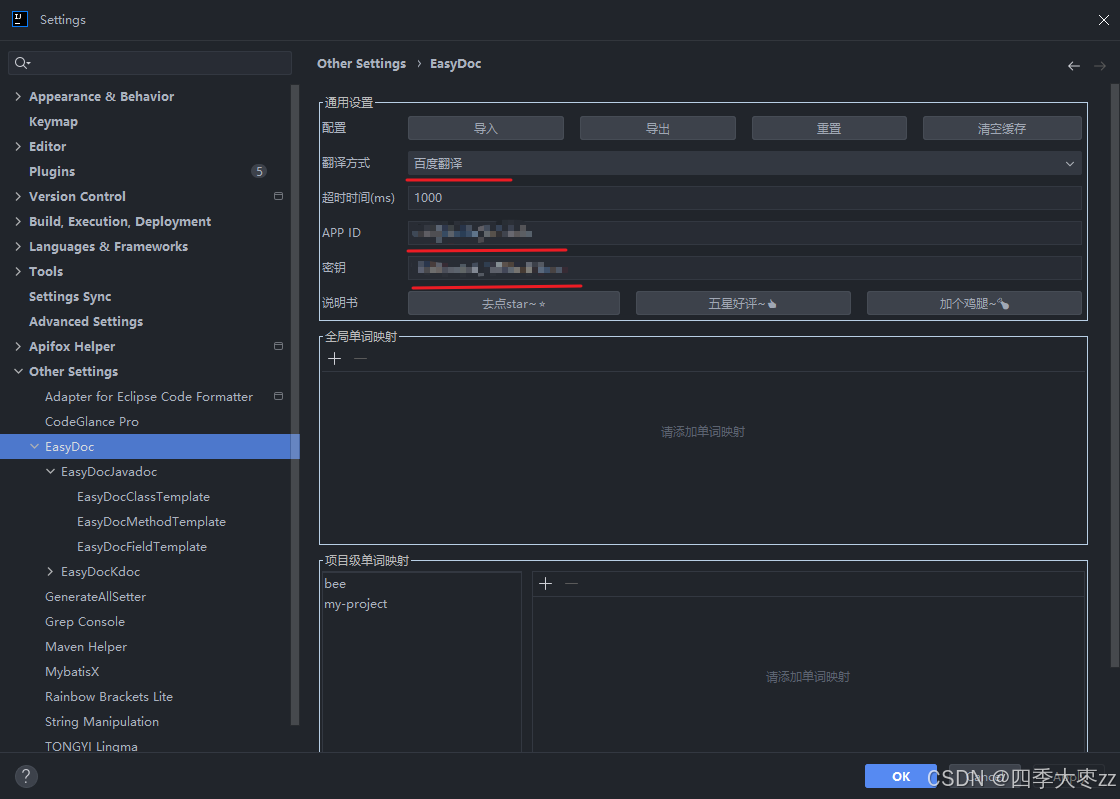Open Grep Console settings
The width and height of the screenshot is (1120, 799).
coord(84,621)
